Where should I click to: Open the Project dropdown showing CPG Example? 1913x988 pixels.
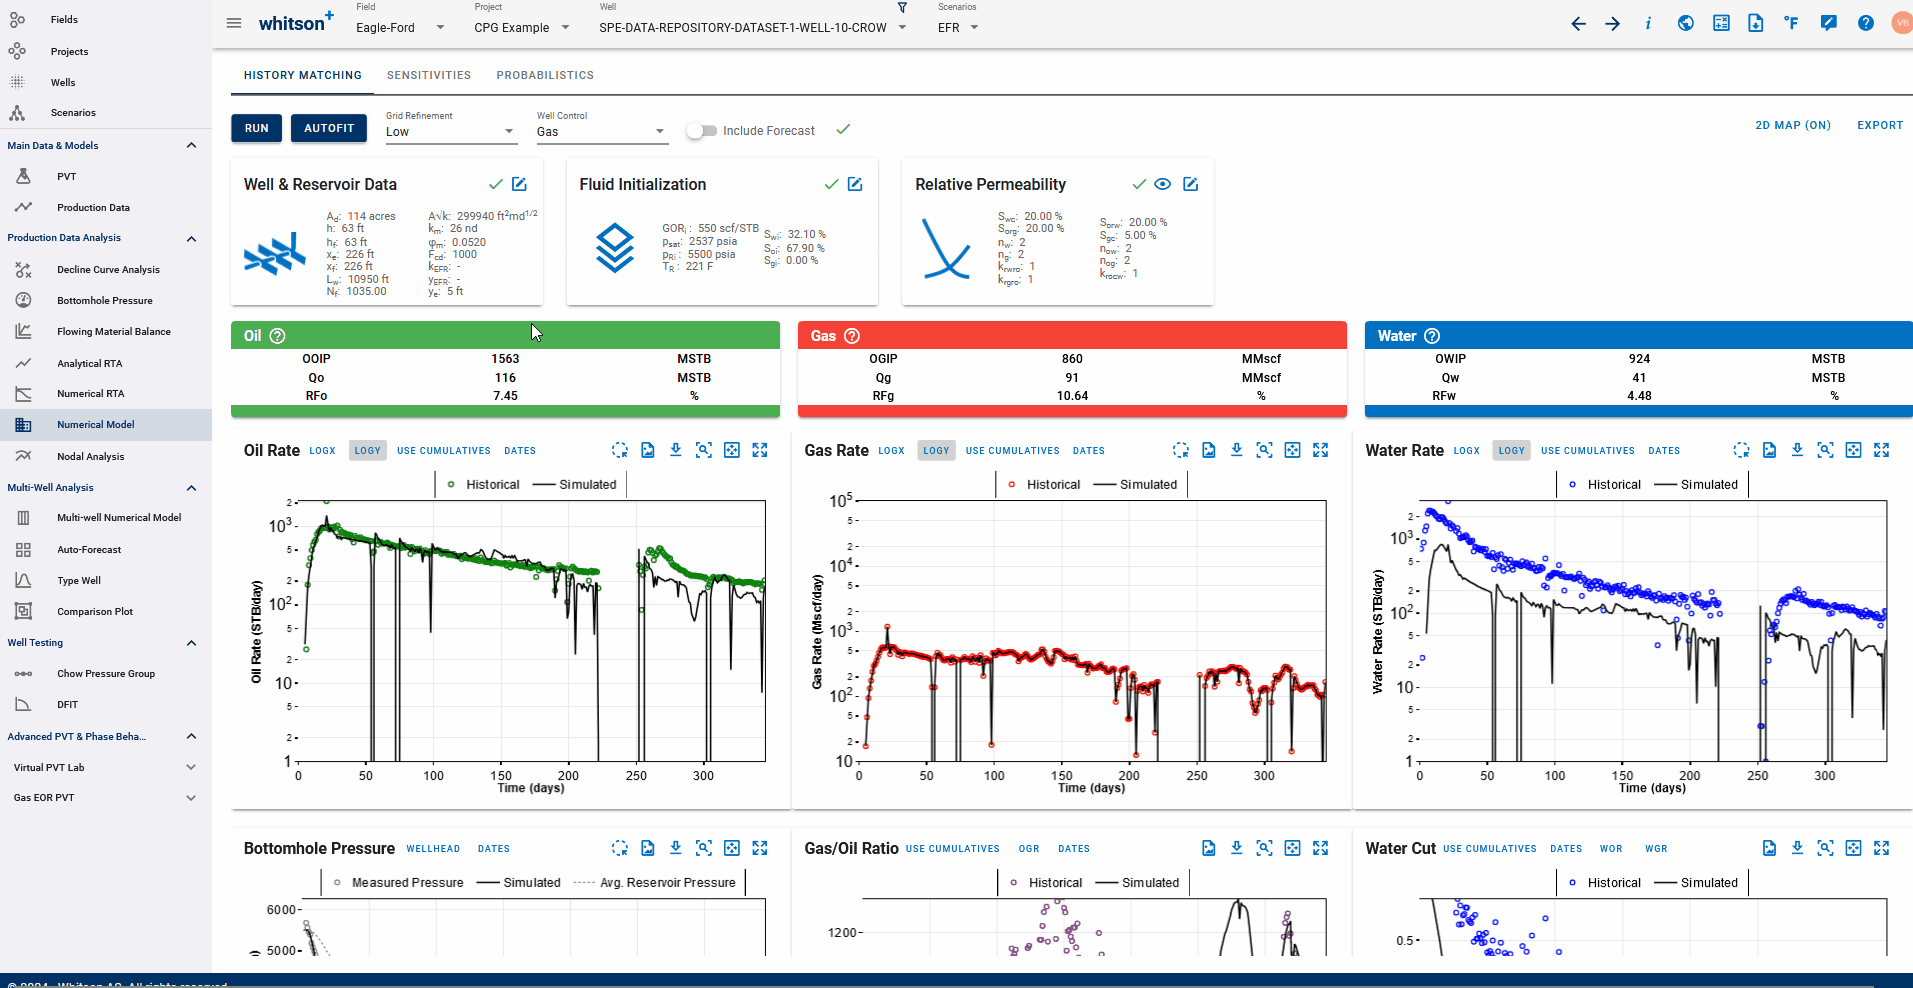522,28
